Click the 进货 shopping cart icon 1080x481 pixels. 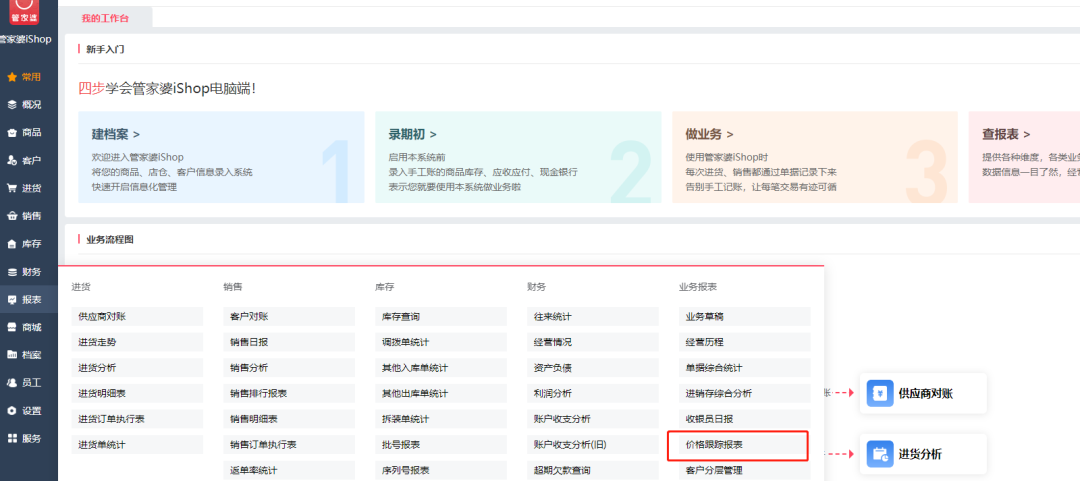(x=12, y=188)
